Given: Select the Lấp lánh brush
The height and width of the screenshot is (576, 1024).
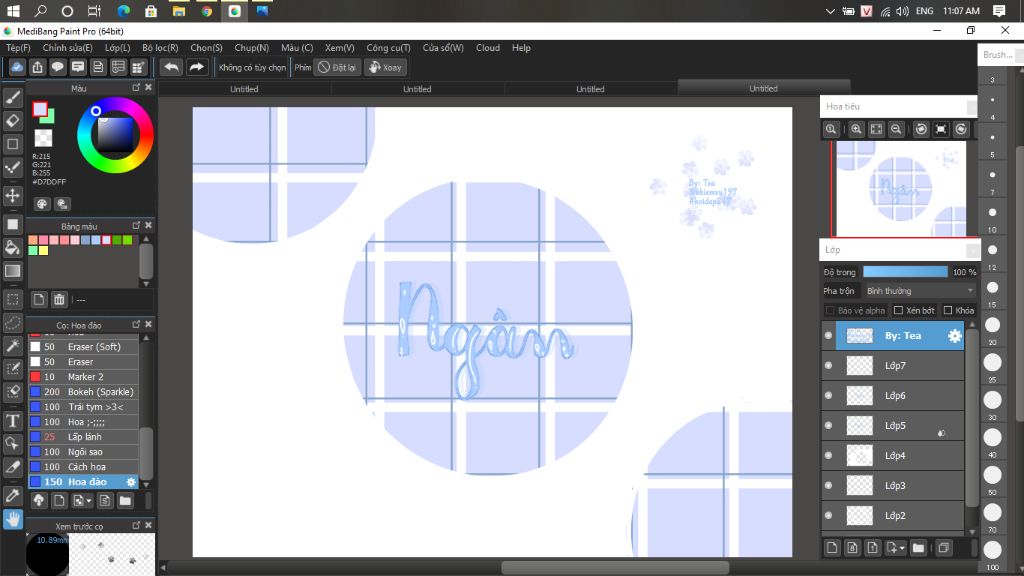Looking at the screenshot, I should pos(84,437).
